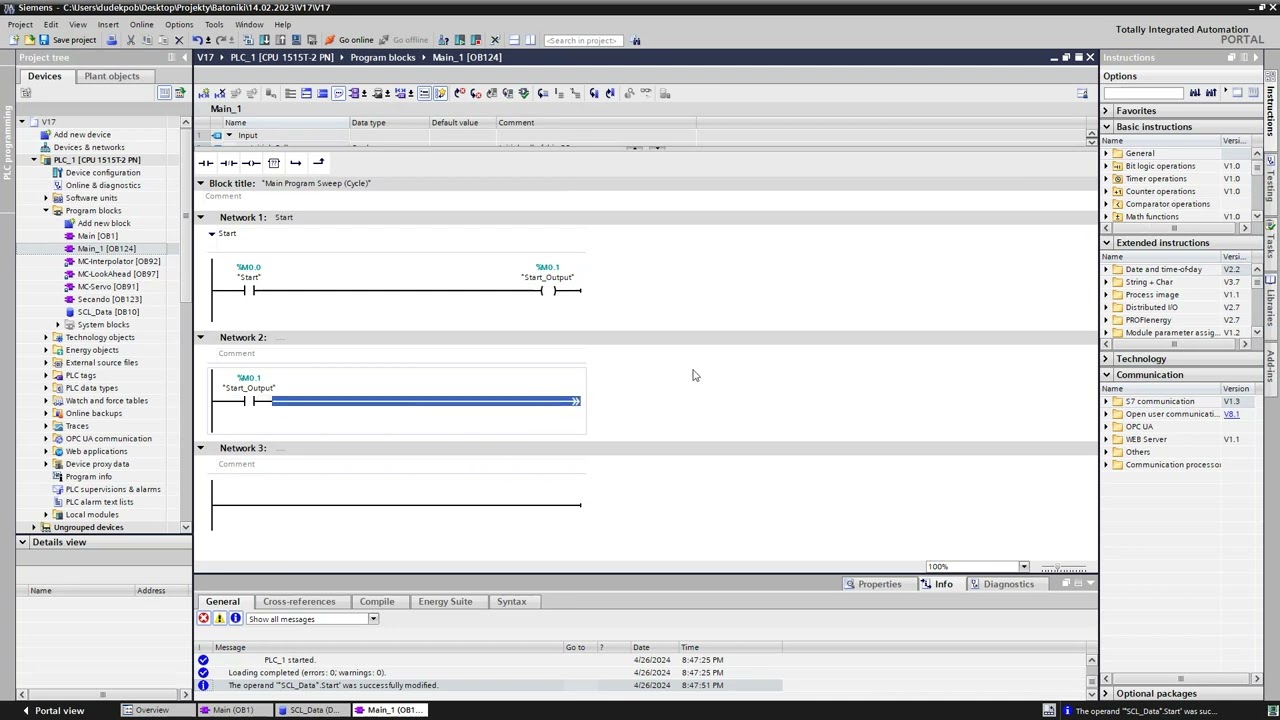1280x720 pixels.
Task: Collapse Network 3 with its arrow
Action: (x=200, y=448)
